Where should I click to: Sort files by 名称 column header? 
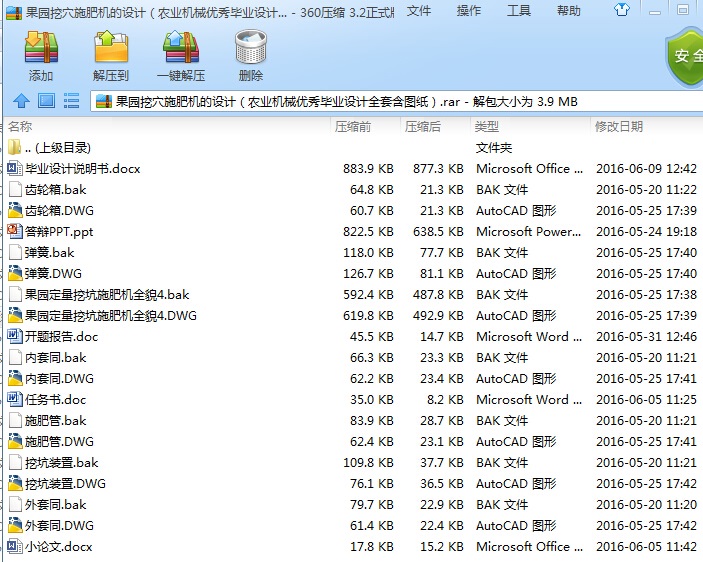pos(20,127)
